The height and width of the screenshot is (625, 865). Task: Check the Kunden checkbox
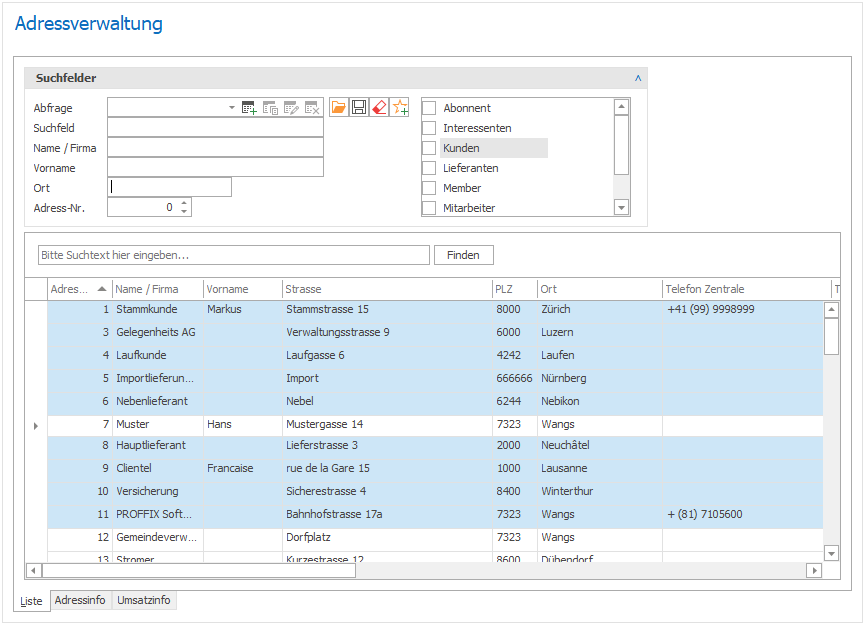tap(429, 148)
